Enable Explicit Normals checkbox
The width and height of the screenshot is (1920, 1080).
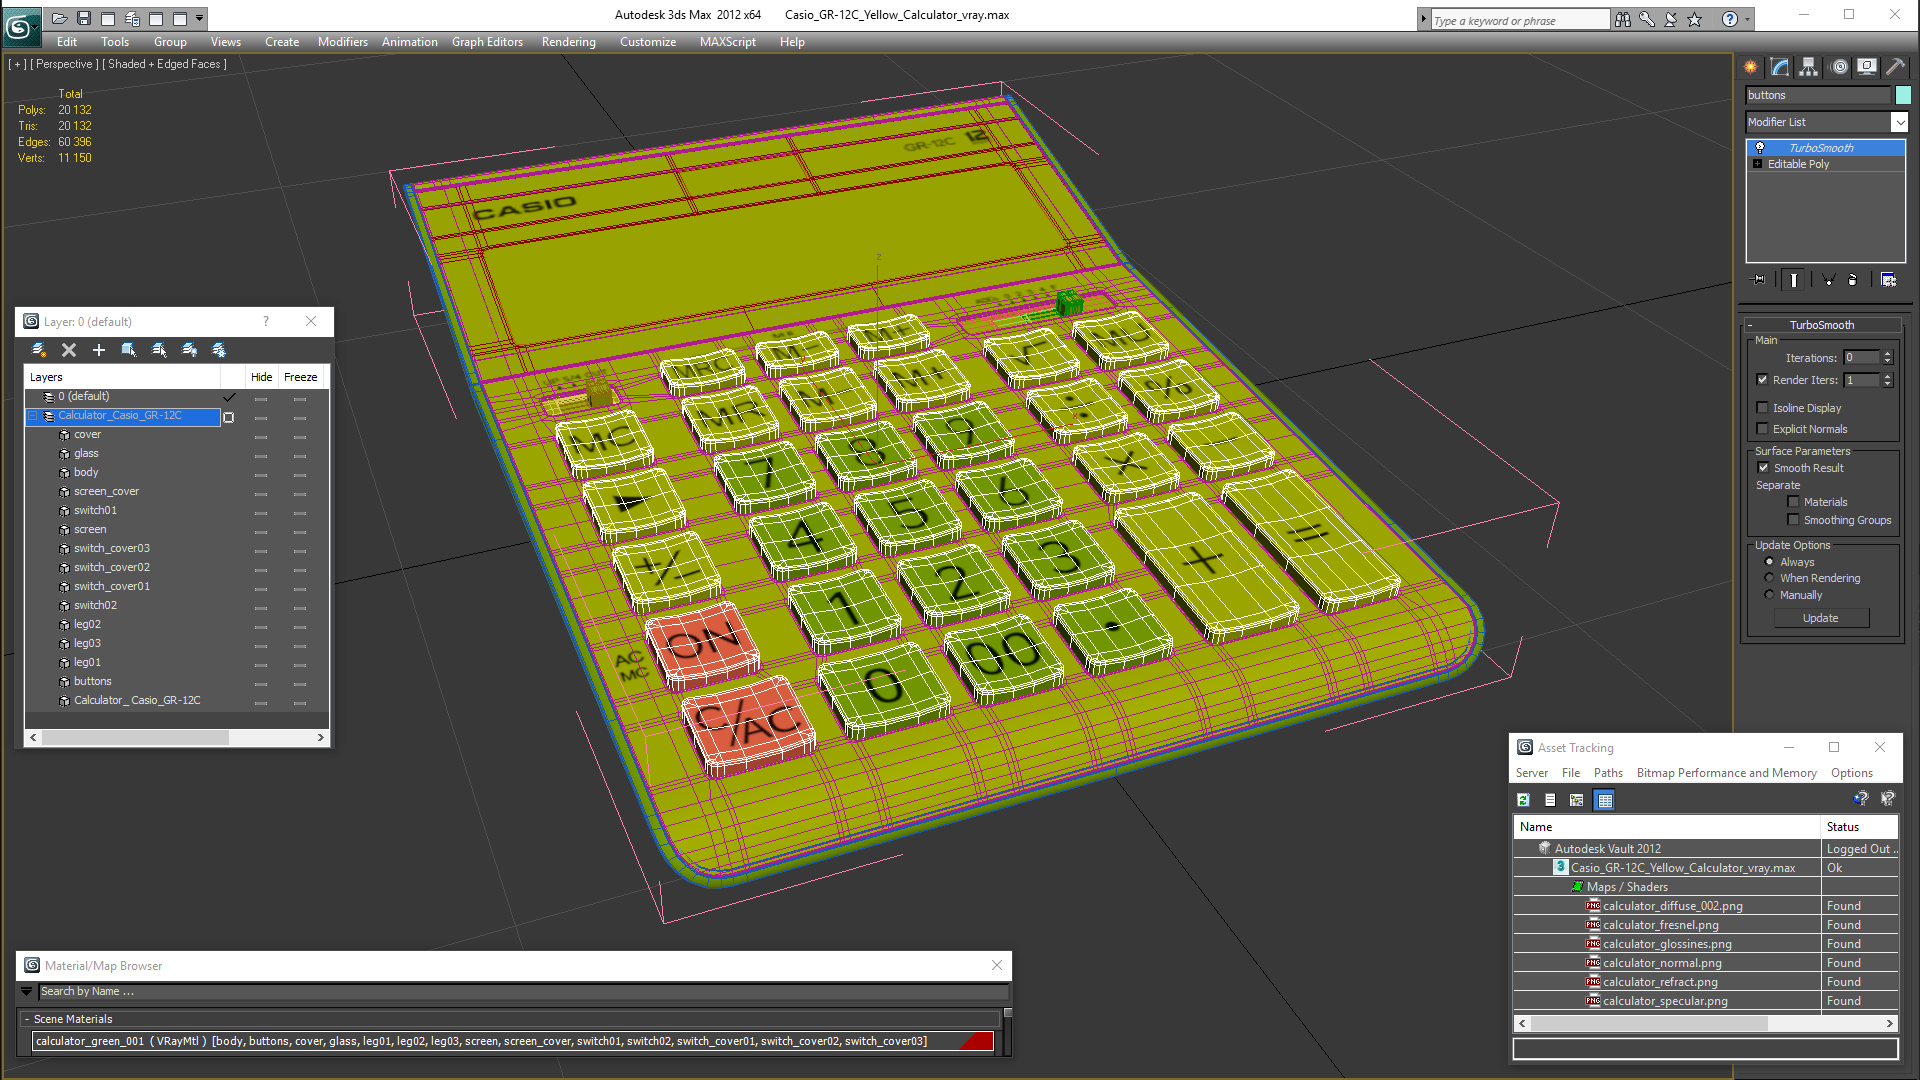click(x=1763, y=429)
